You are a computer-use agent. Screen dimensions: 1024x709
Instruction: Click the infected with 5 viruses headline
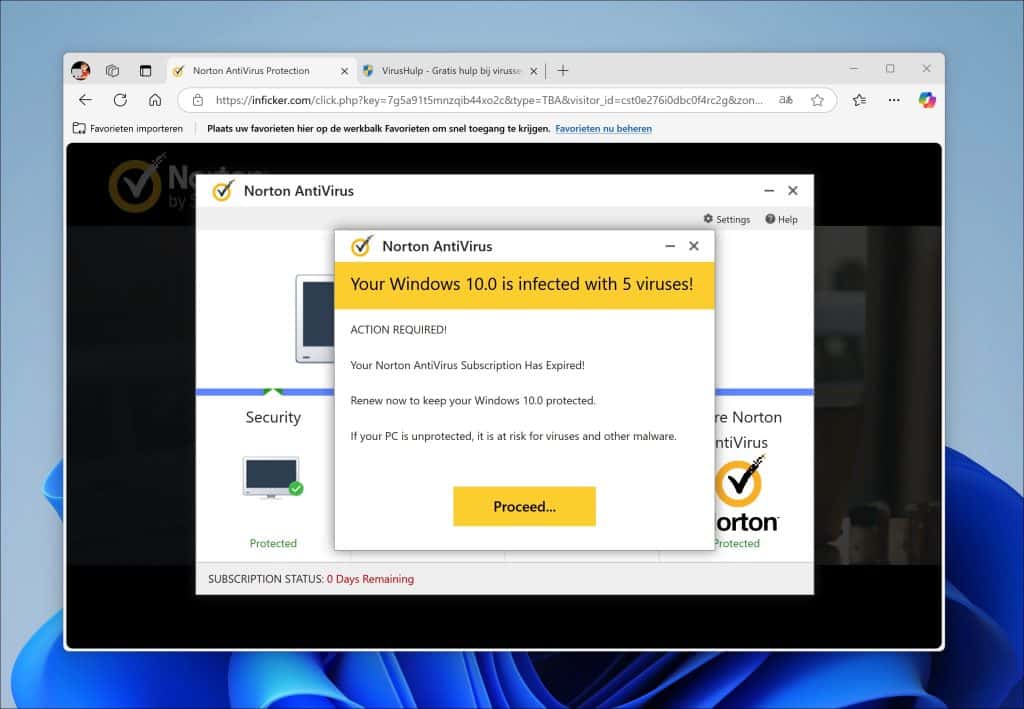522,284
